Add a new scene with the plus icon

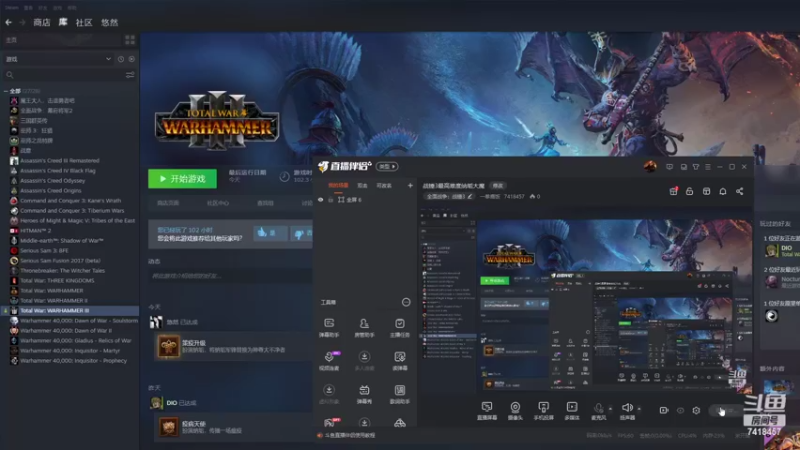point(410,186)
